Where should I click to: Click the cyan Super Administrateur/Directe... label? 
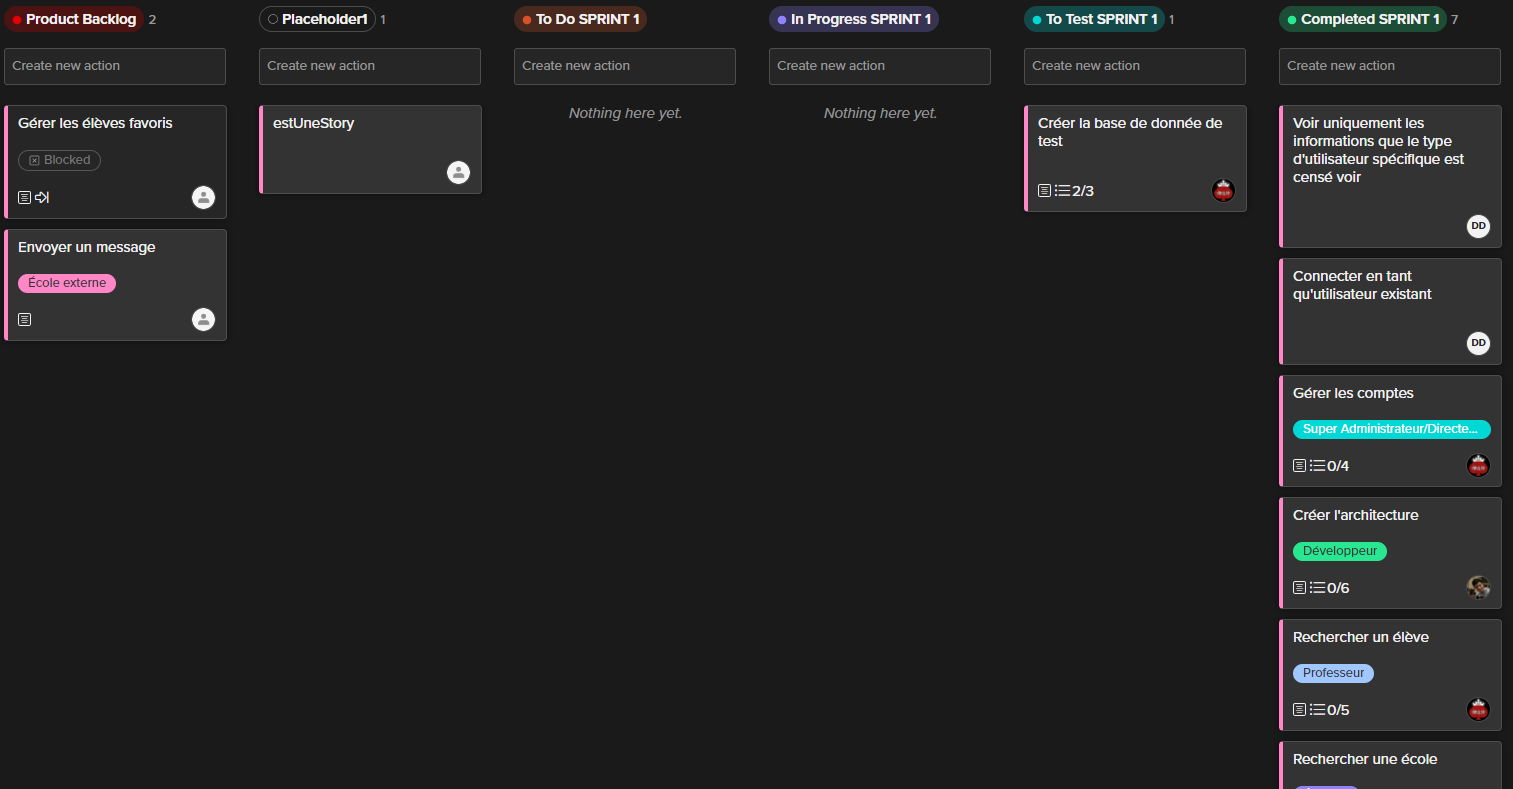(x=1392, y=429)
